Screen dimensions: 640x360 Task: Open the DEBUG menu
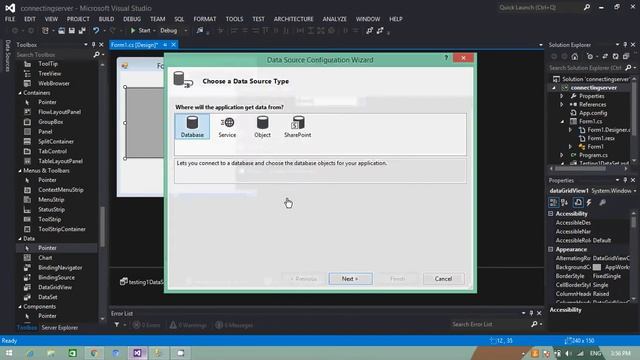tap(132, 19)
